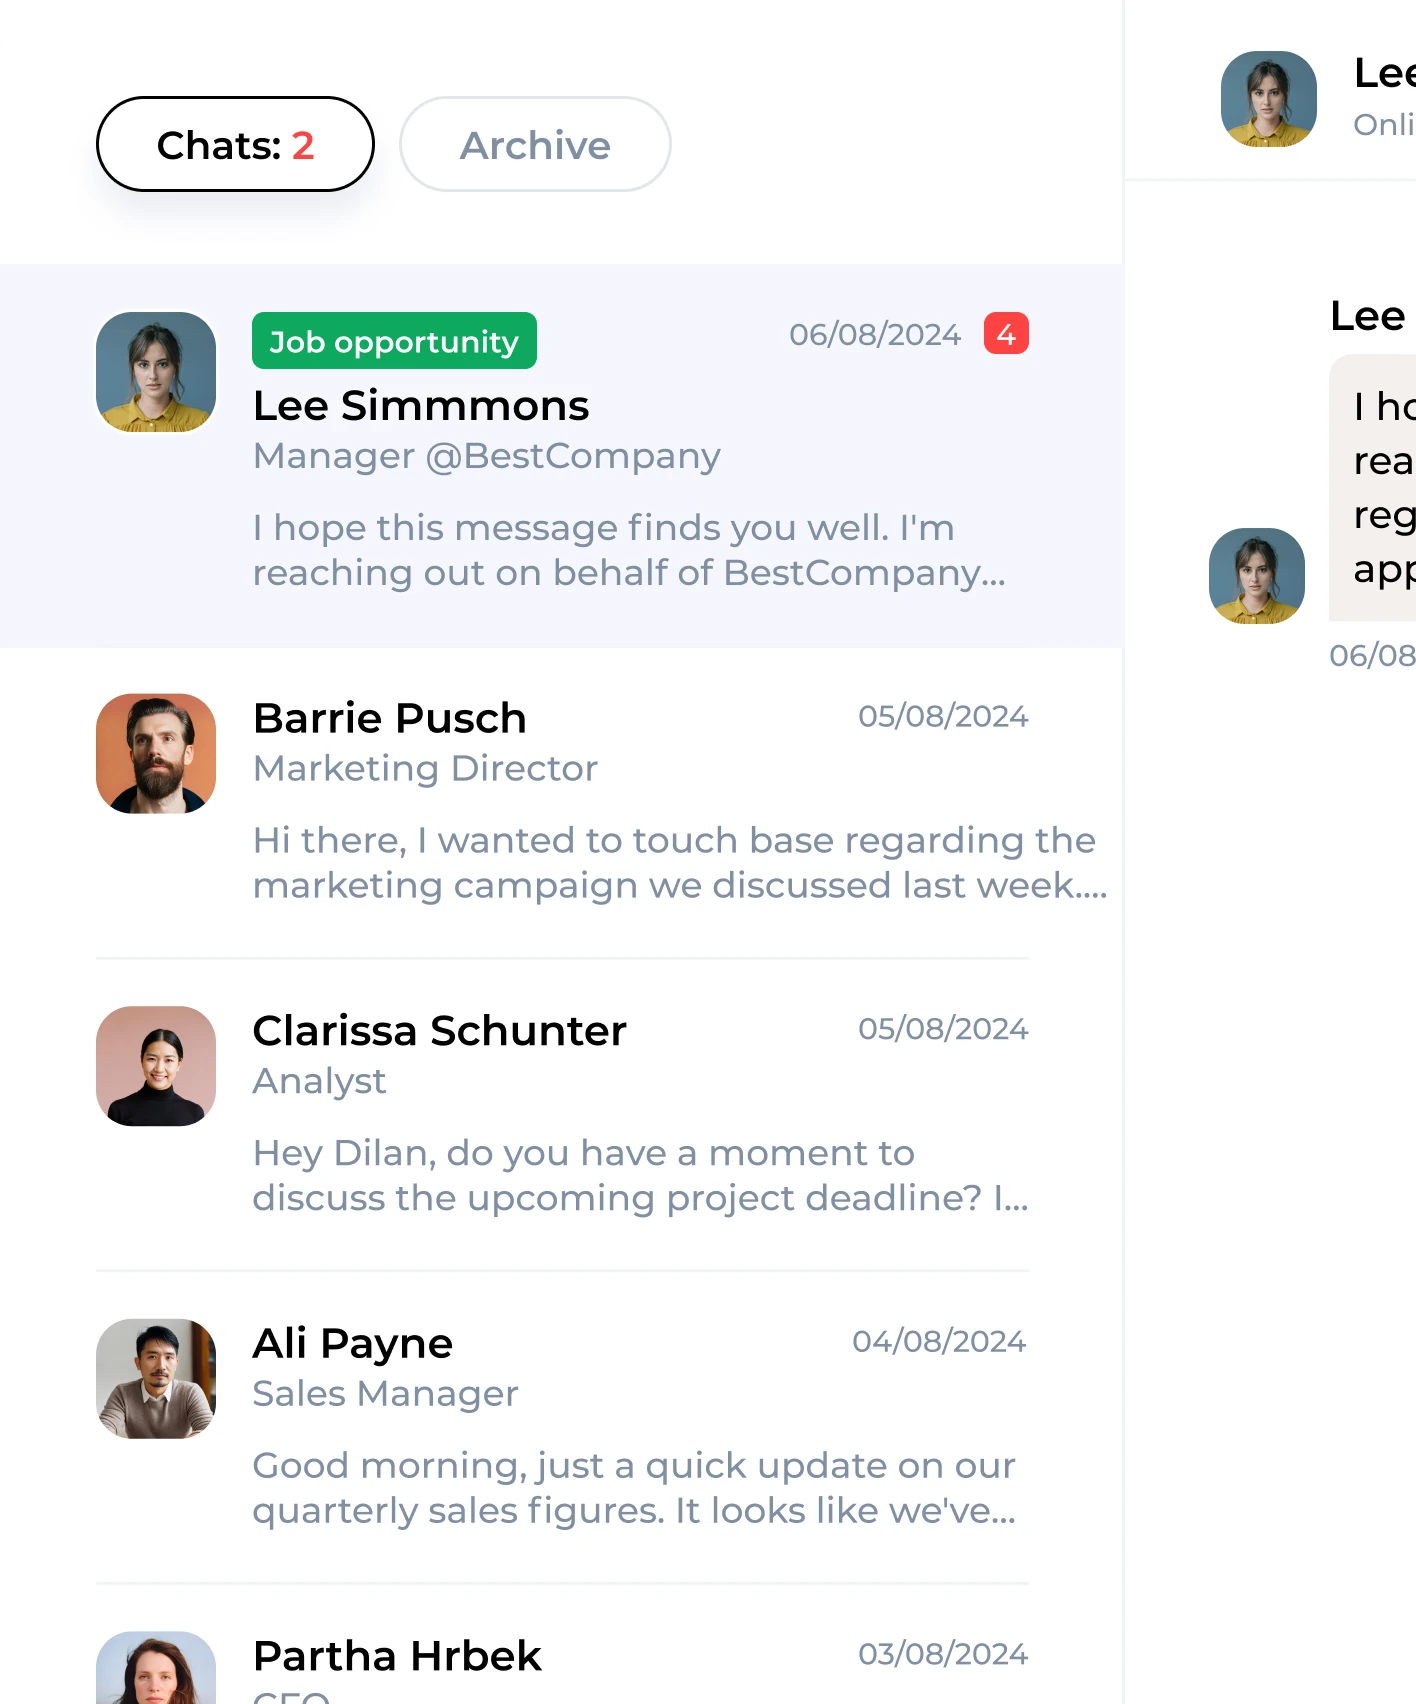Viewport: 1416px width, 1704px height.
Task: Click Ali Payne's profile photo
Action: click(155, 1378)
